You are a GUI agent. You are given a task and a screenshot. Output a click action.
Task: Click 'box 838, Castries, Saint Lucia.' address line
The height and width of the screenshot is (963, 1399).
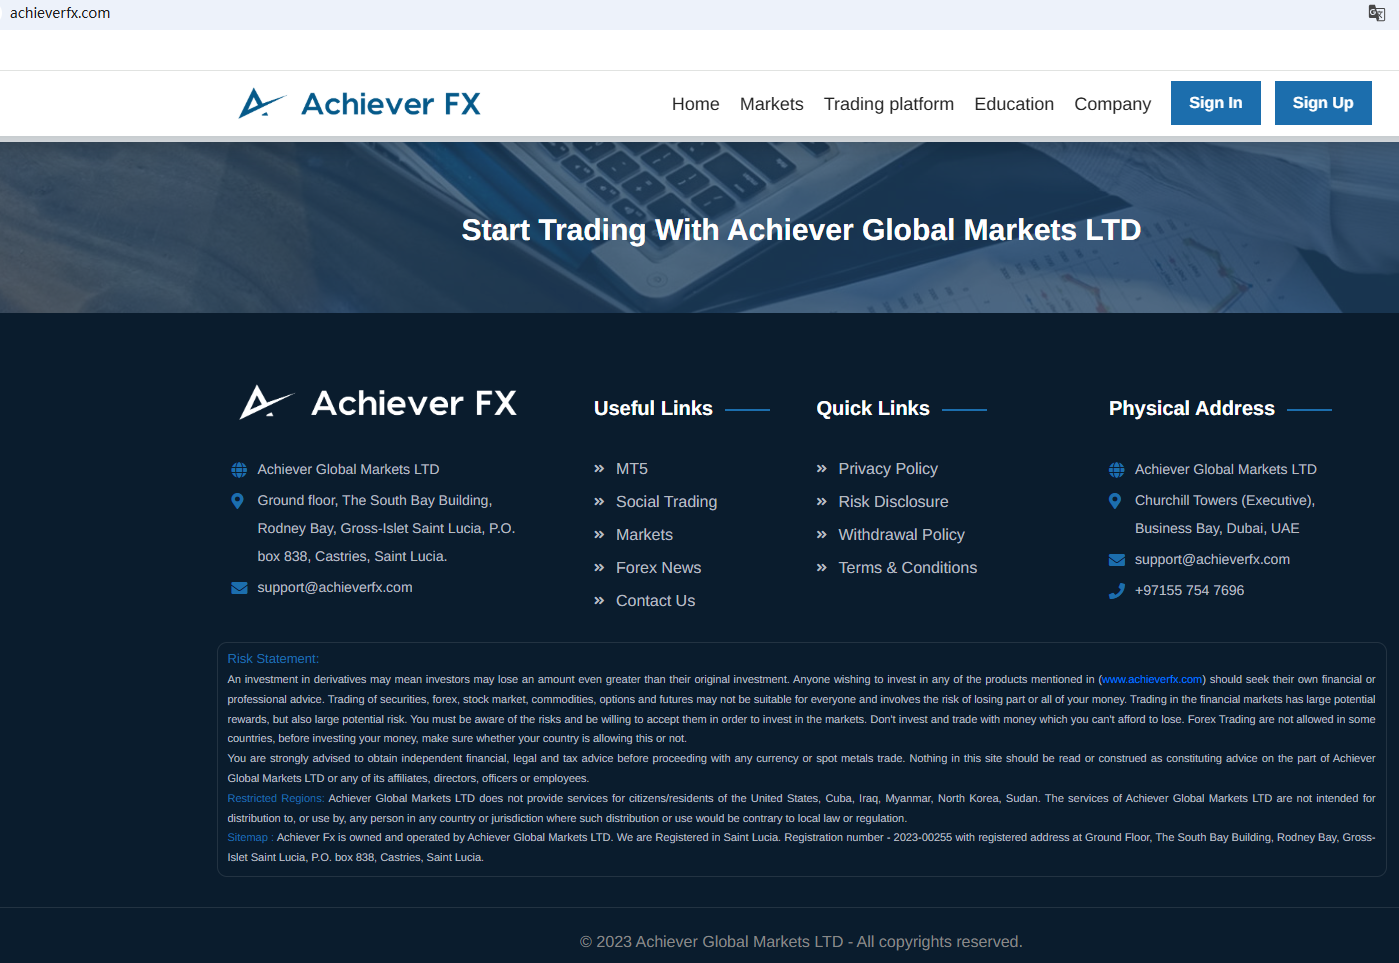pos(352,556)
